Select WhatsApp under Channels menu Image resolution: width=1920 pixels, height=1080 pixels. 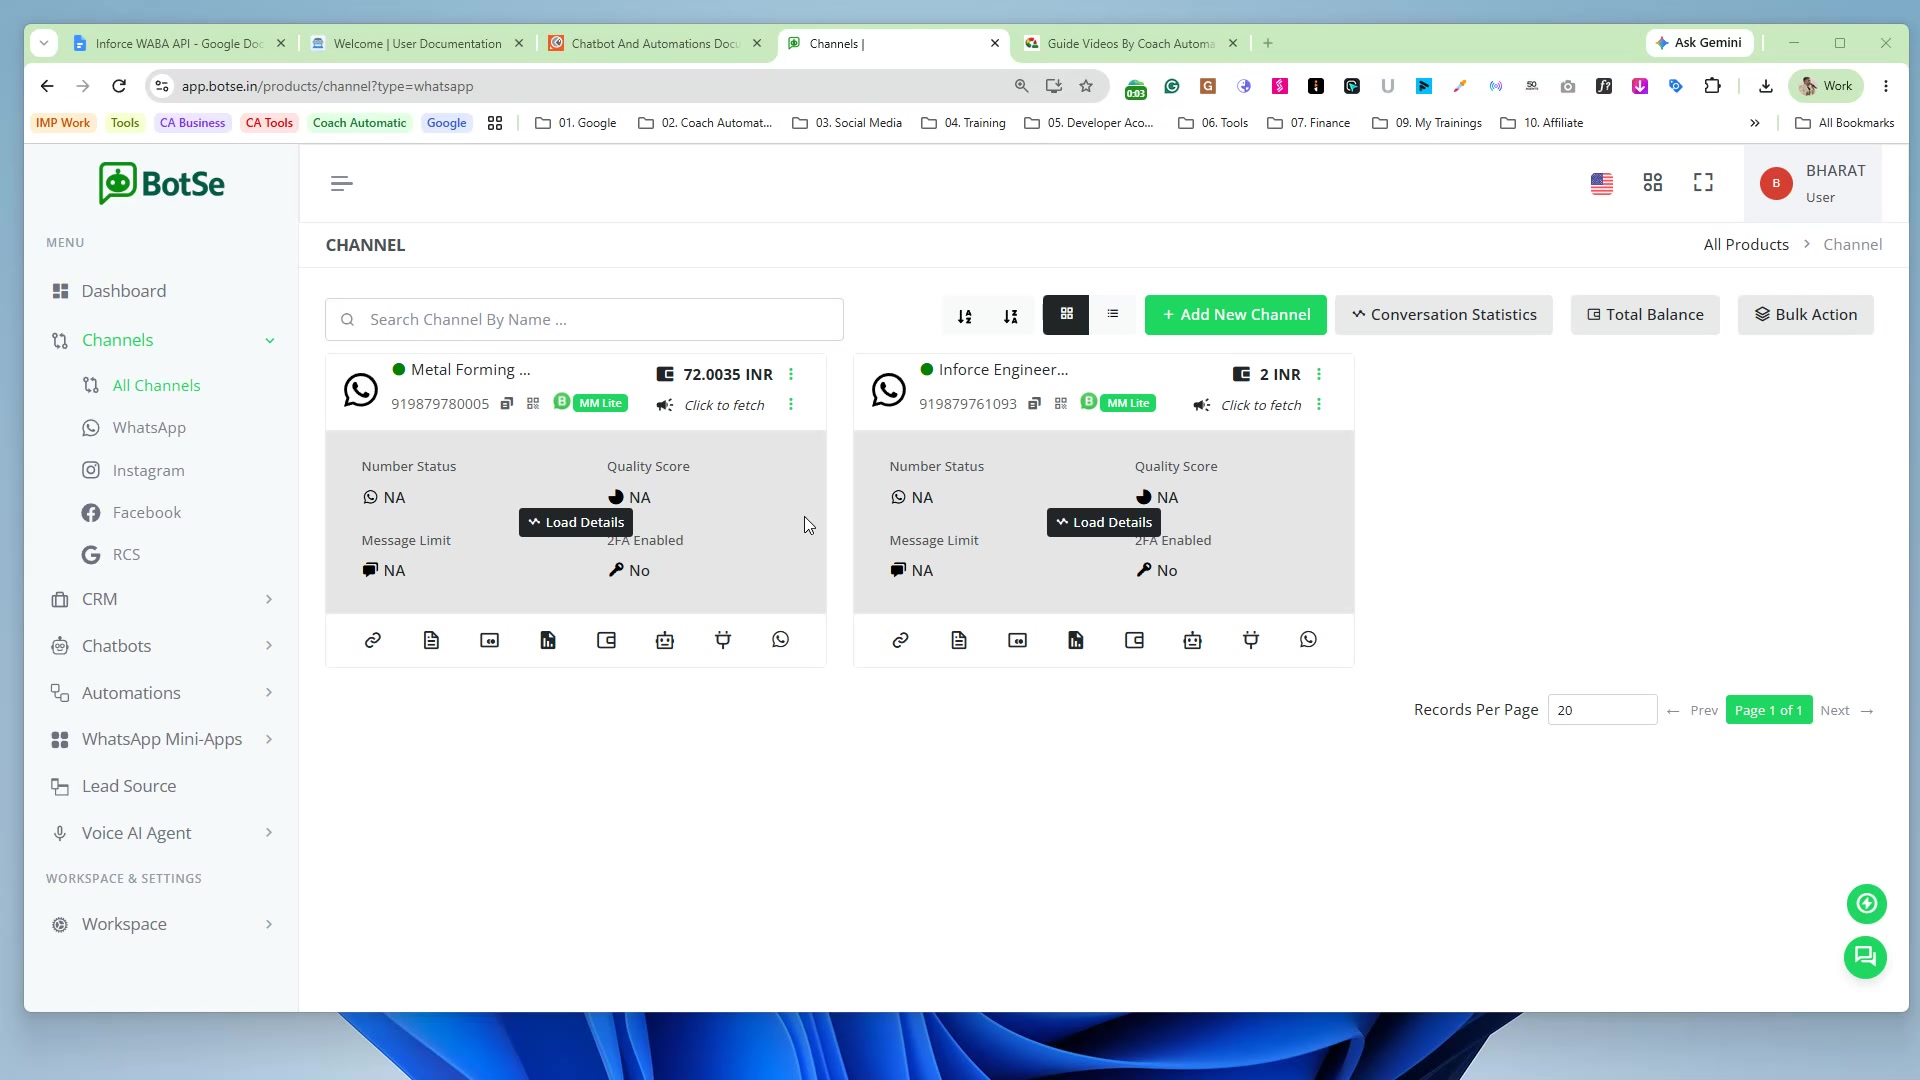149,428
